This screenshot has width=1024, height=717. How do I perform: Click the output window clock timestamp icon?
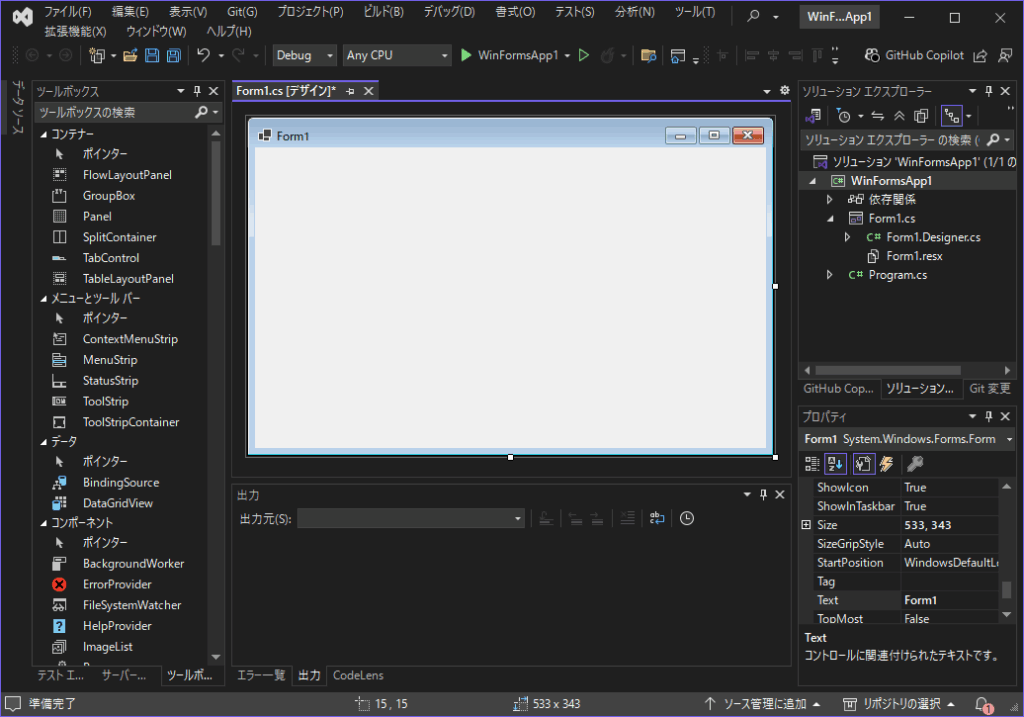coord(687,518)
